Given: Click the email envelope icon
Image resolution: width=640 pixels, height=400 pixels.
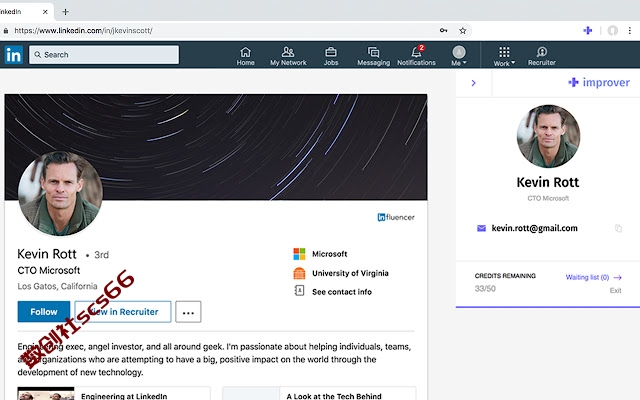Looking at the screenshot, I should point(482,228).
